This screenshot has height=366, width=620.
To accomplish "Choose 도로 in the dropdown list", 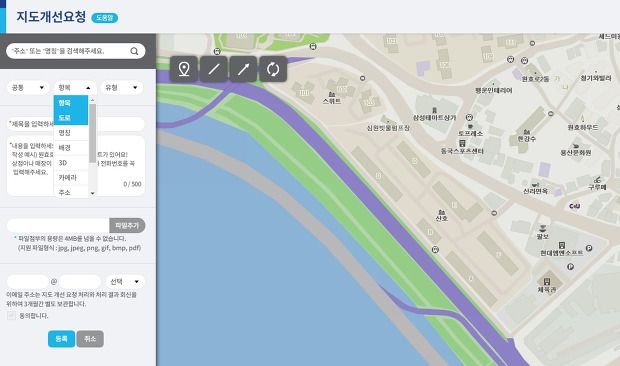I will coord(71,118).
